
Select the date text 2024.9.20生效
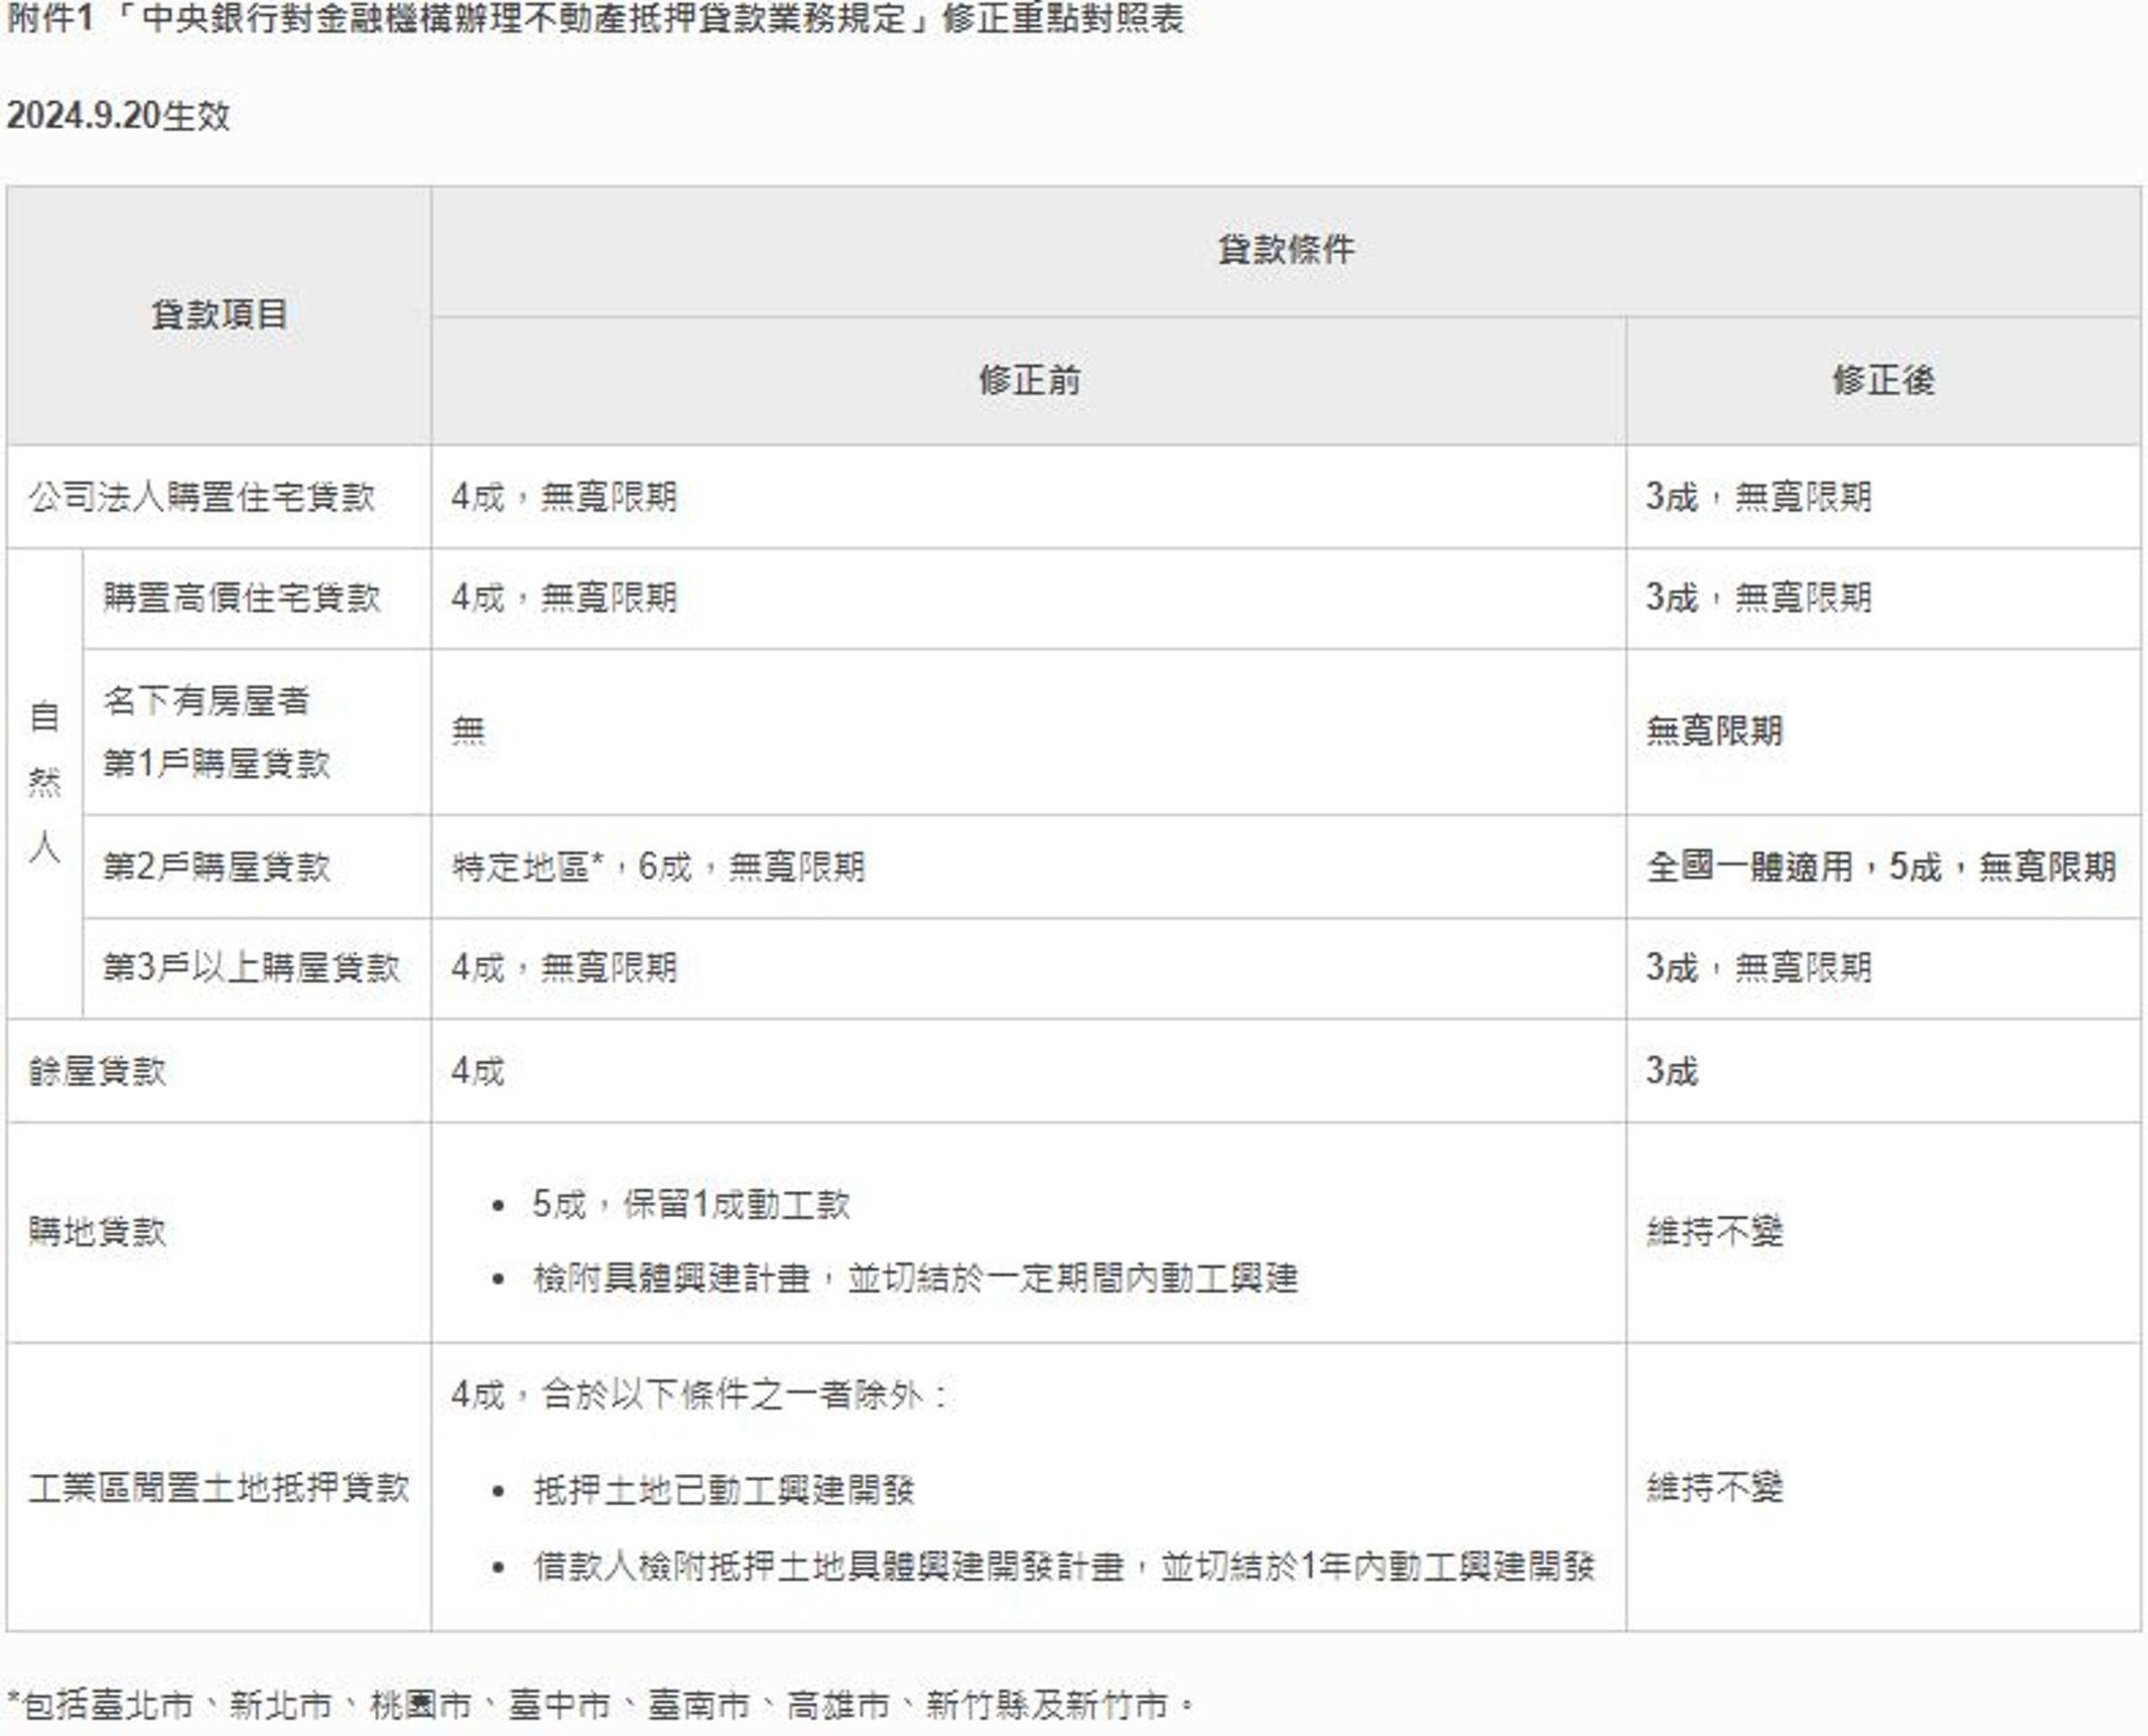pos(118,116)
